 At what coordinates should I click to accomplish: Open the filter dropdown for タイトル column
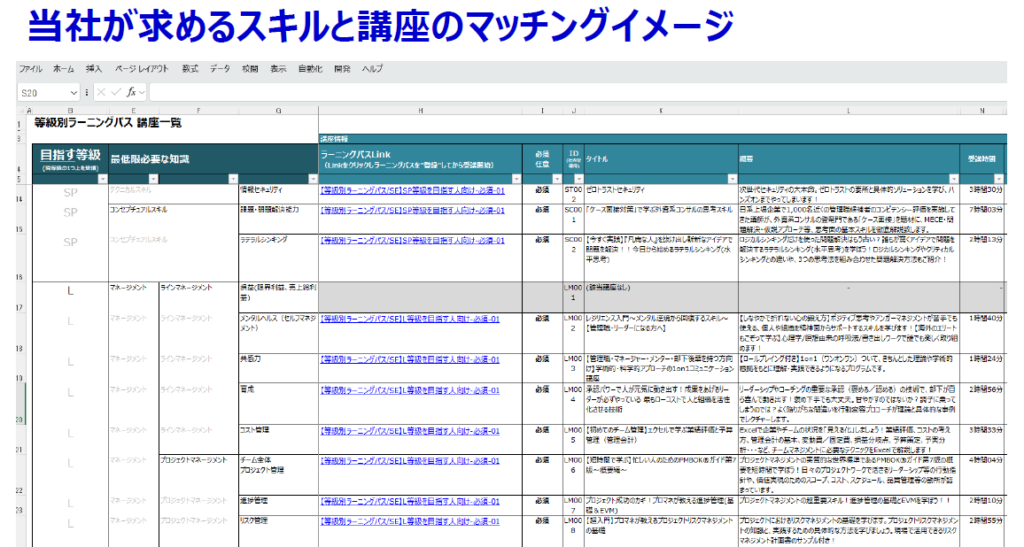(731, 179)
